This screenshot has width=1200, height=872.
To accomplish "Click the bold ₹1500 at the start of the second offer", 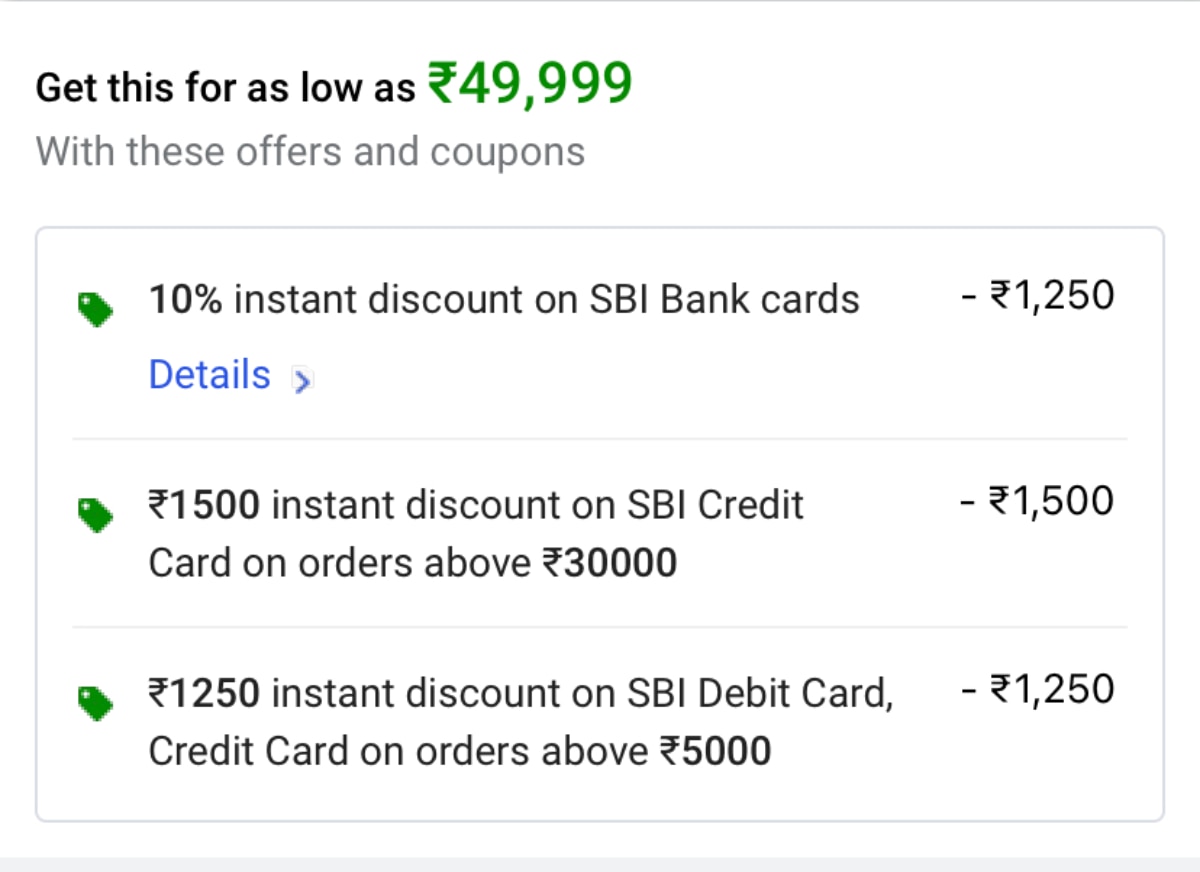I will (x=205, y=505).
